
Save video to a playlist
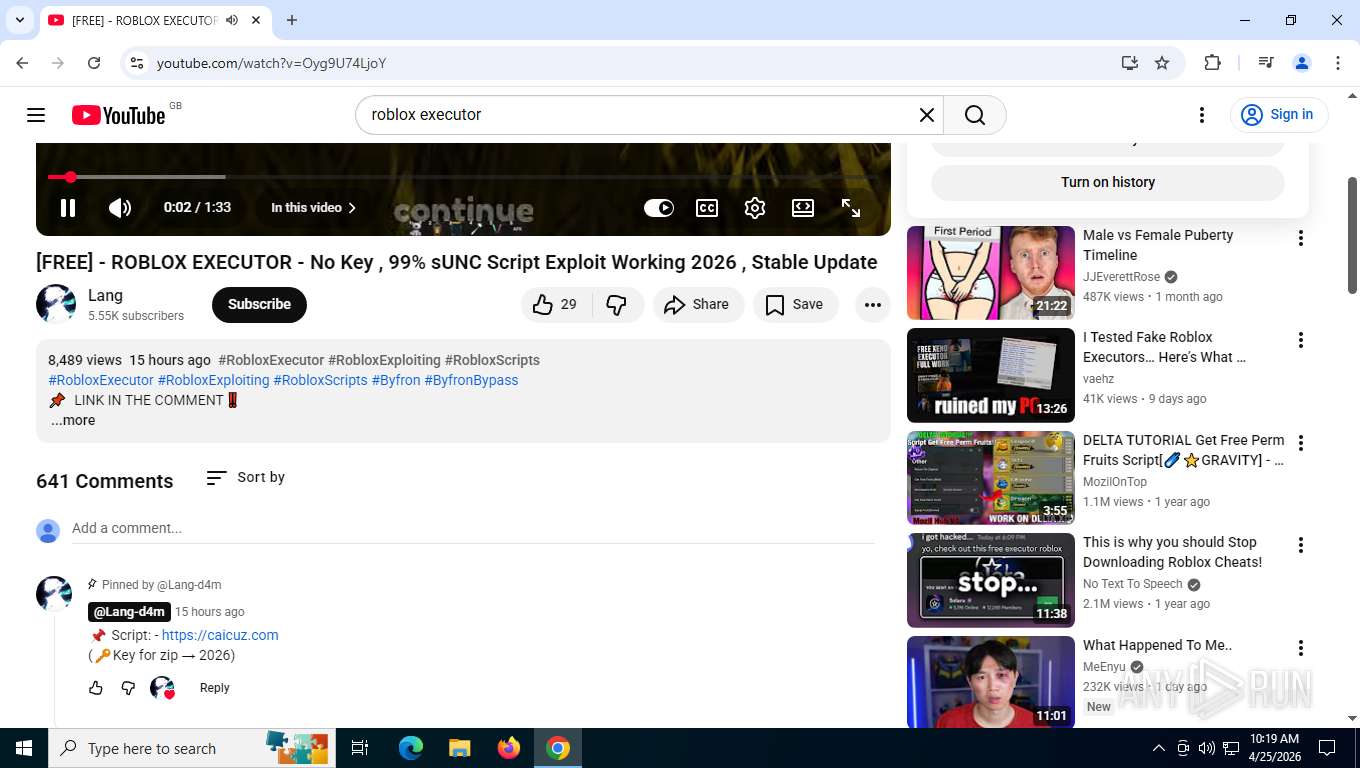pos(795,305)
